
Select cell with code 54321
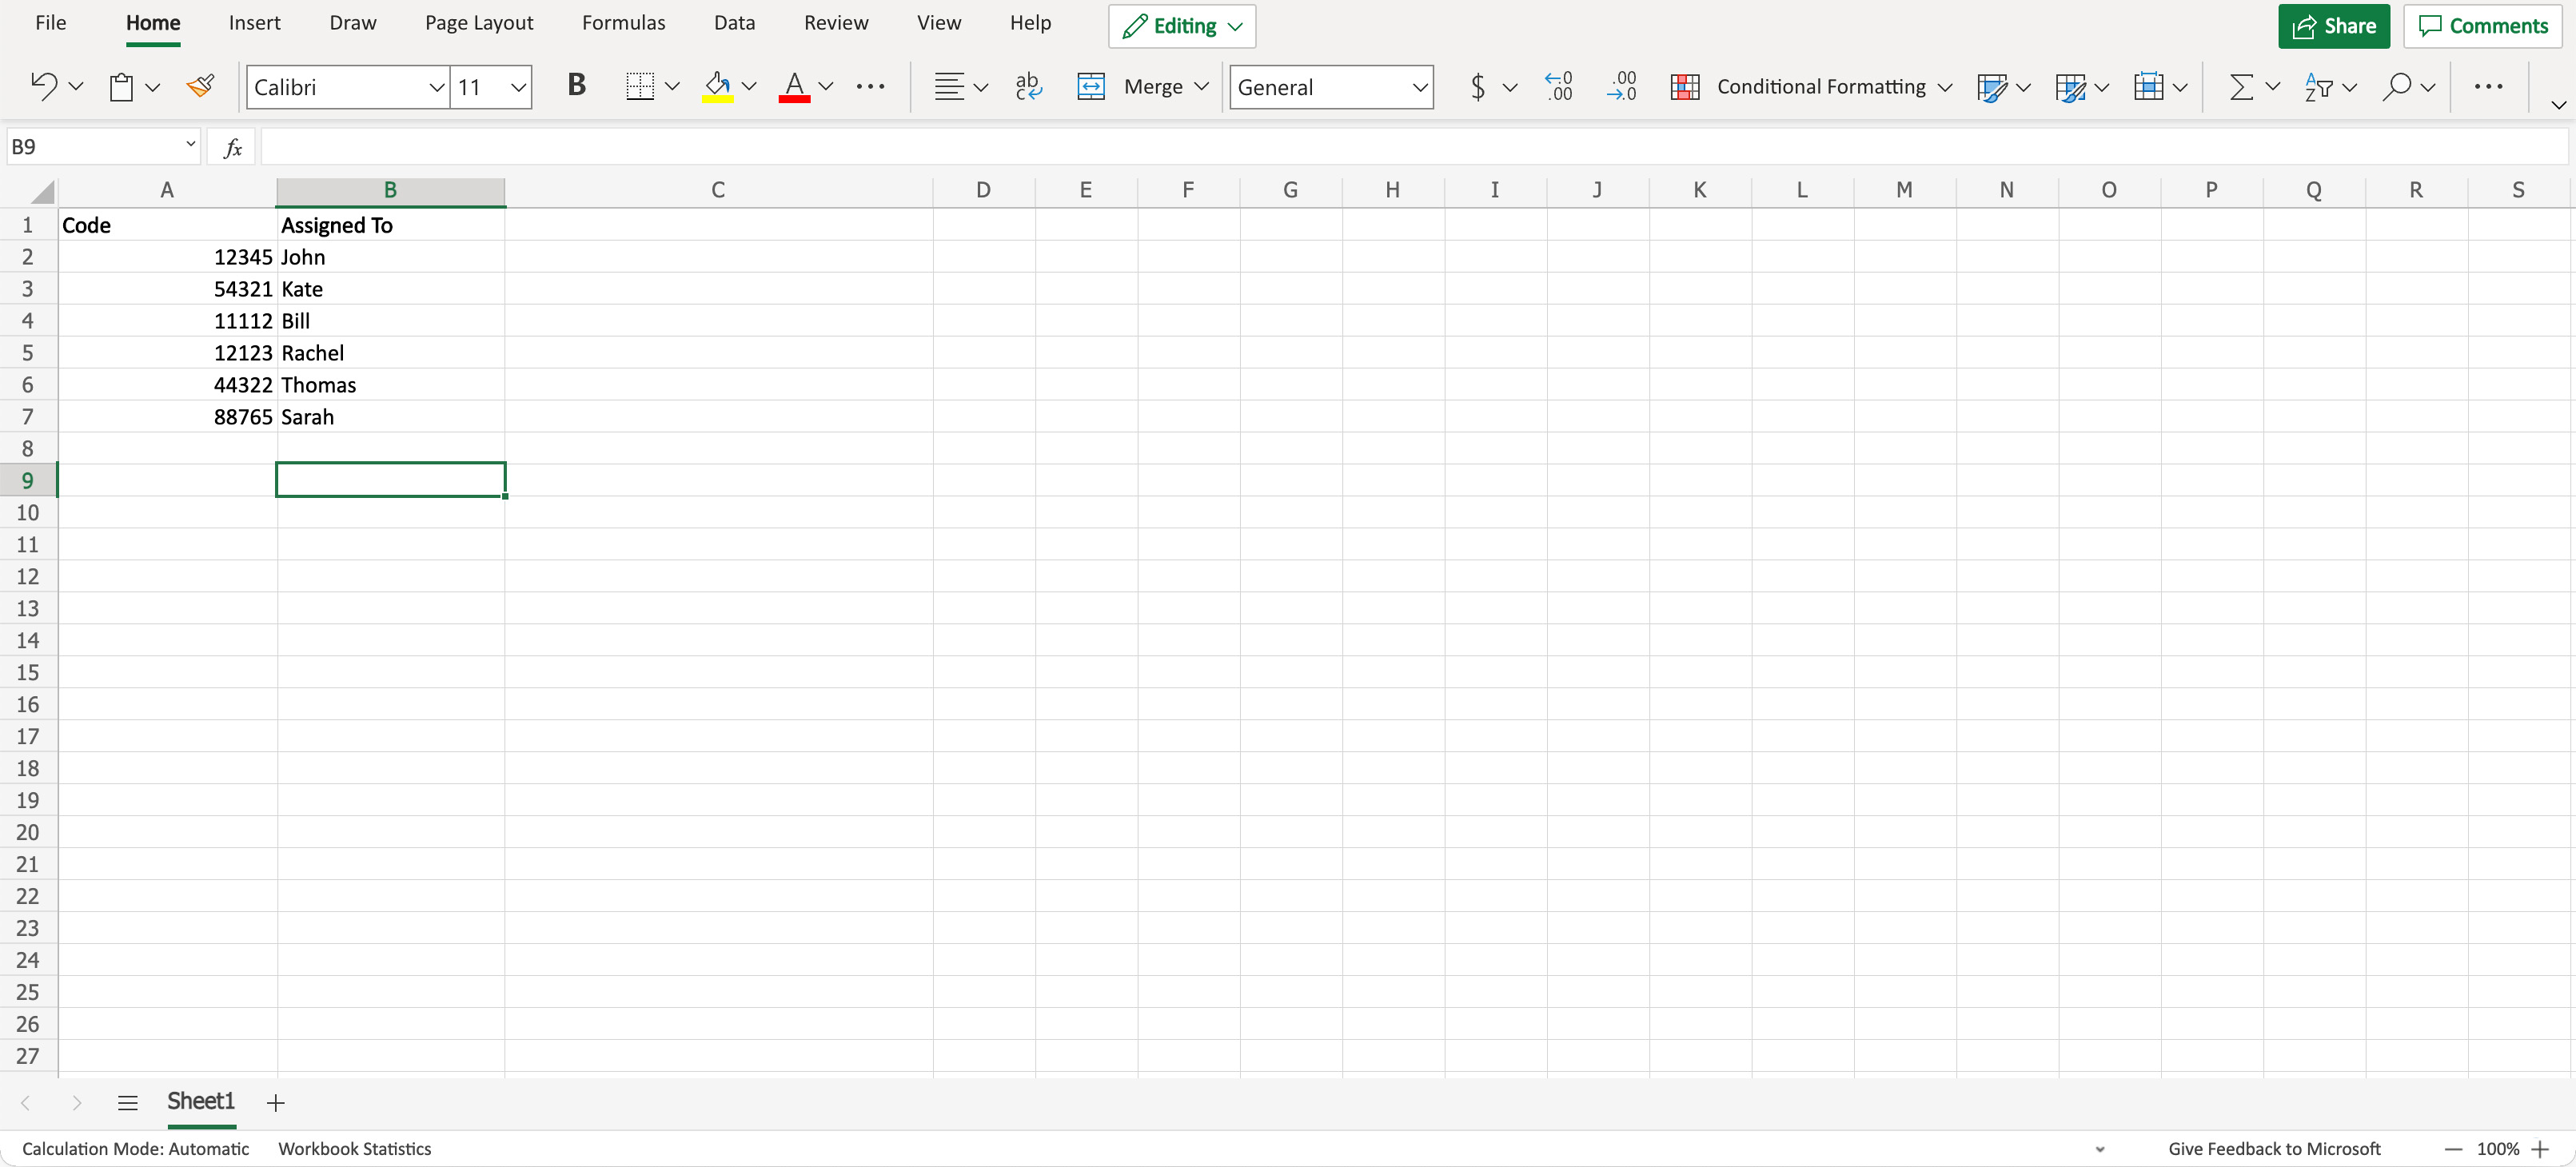[167, 289]
